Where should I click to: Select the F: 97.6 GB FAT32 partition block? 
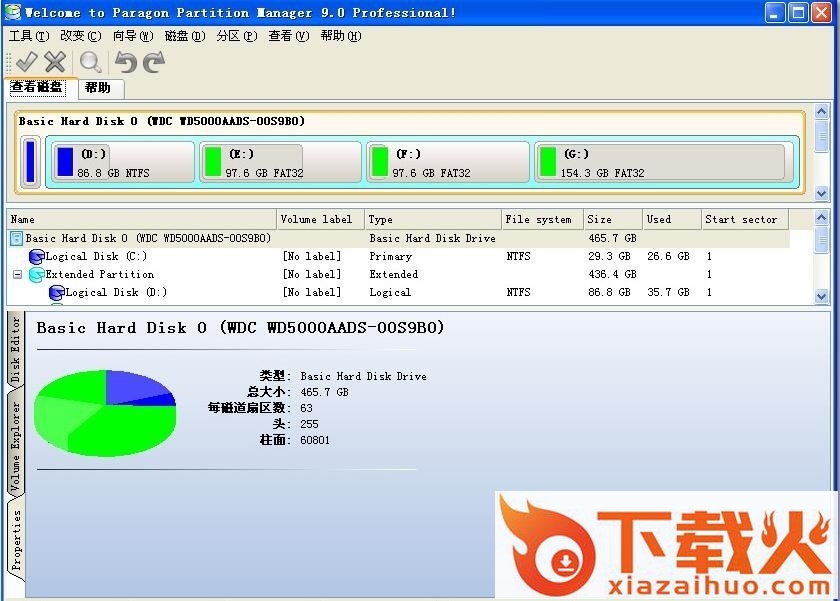pos(448,162)
